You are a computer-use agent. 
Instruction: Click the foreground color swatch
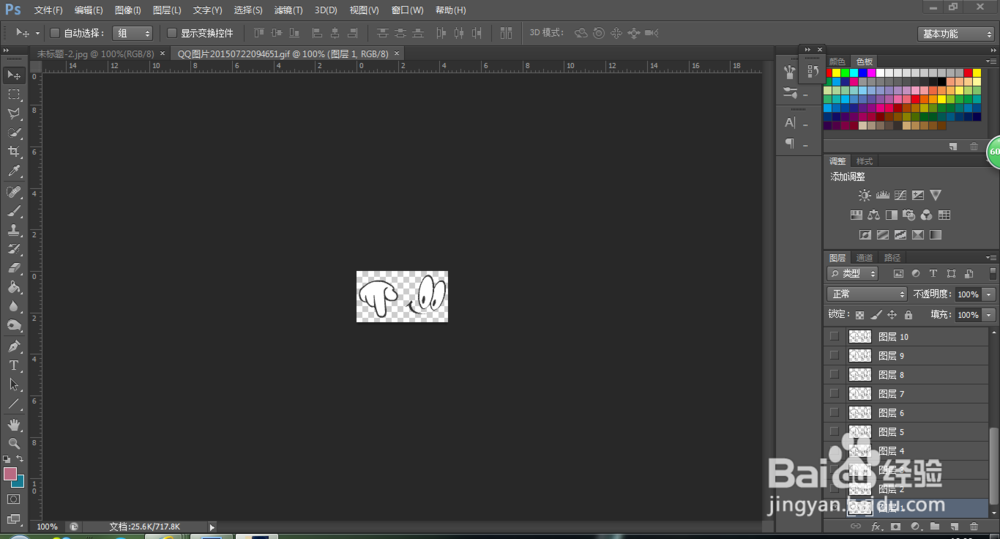coord(10,474)
